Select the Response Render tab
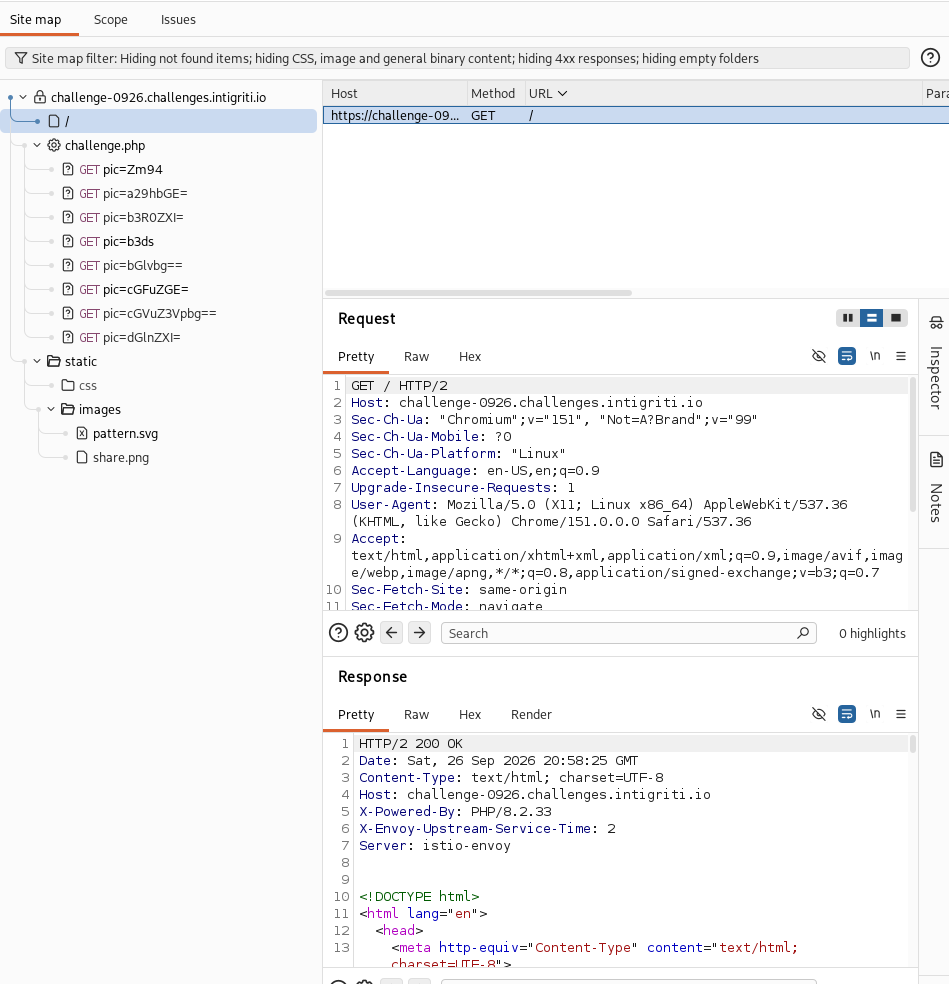Viewport: 949px width, 984px height. 531,714
